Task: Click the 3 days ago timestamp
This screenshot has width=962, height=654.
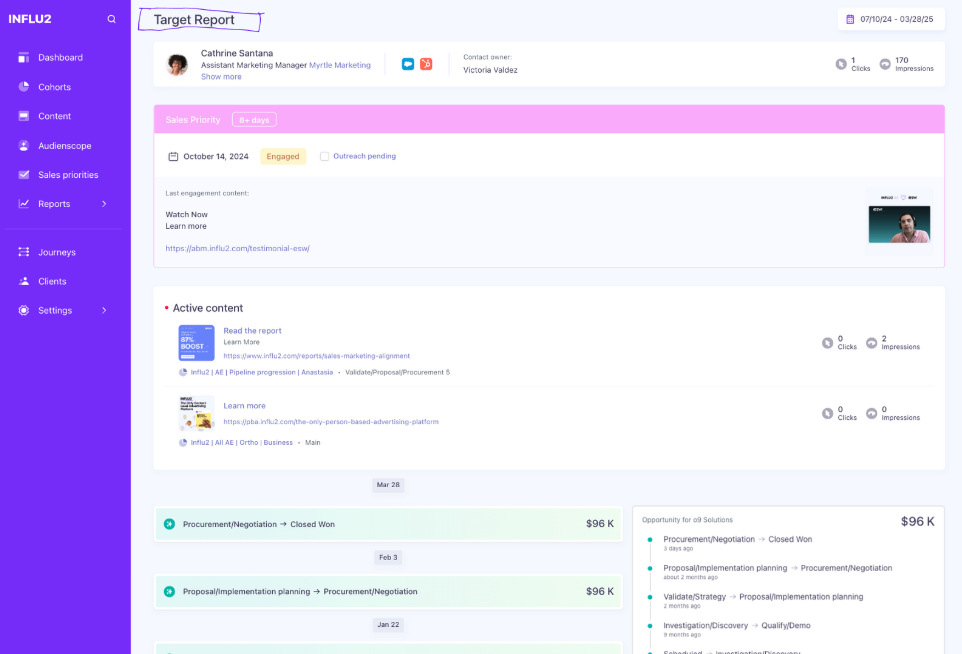Action: [678, 548]
